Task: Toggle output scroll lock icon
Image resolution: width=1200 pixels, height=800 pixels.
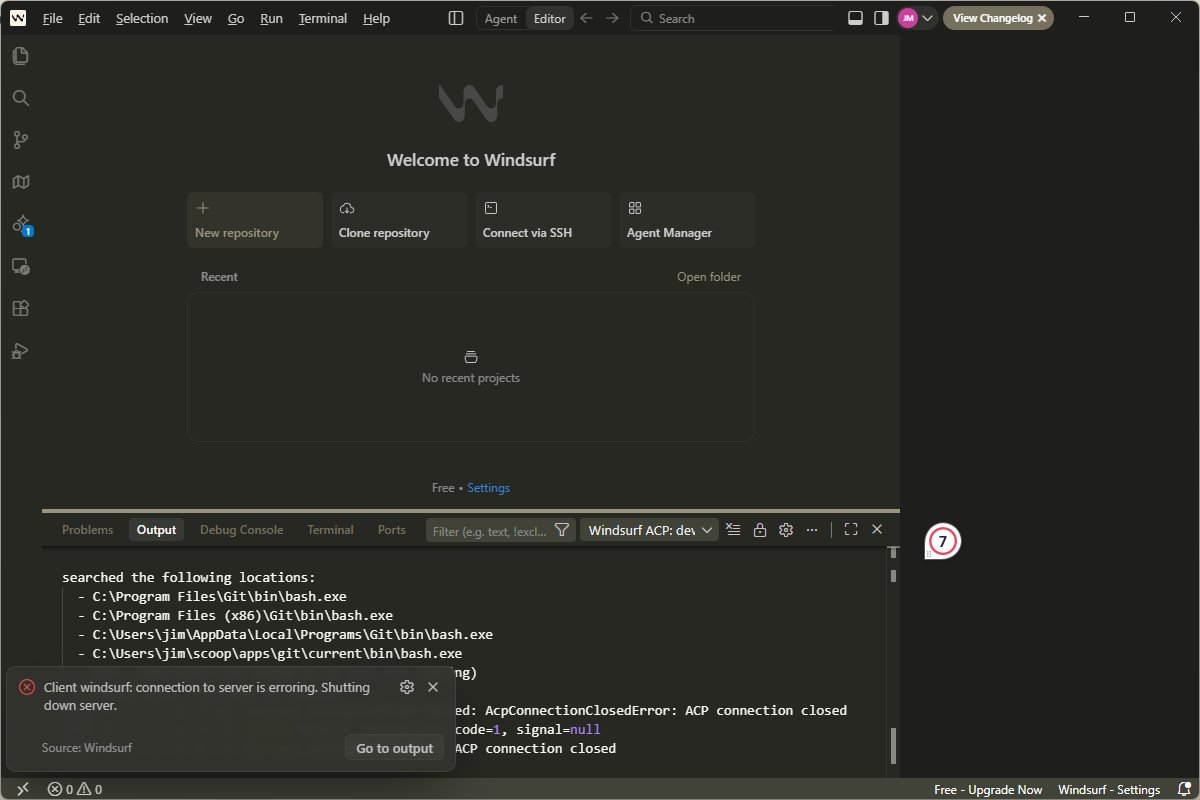Action: [760, 530]
